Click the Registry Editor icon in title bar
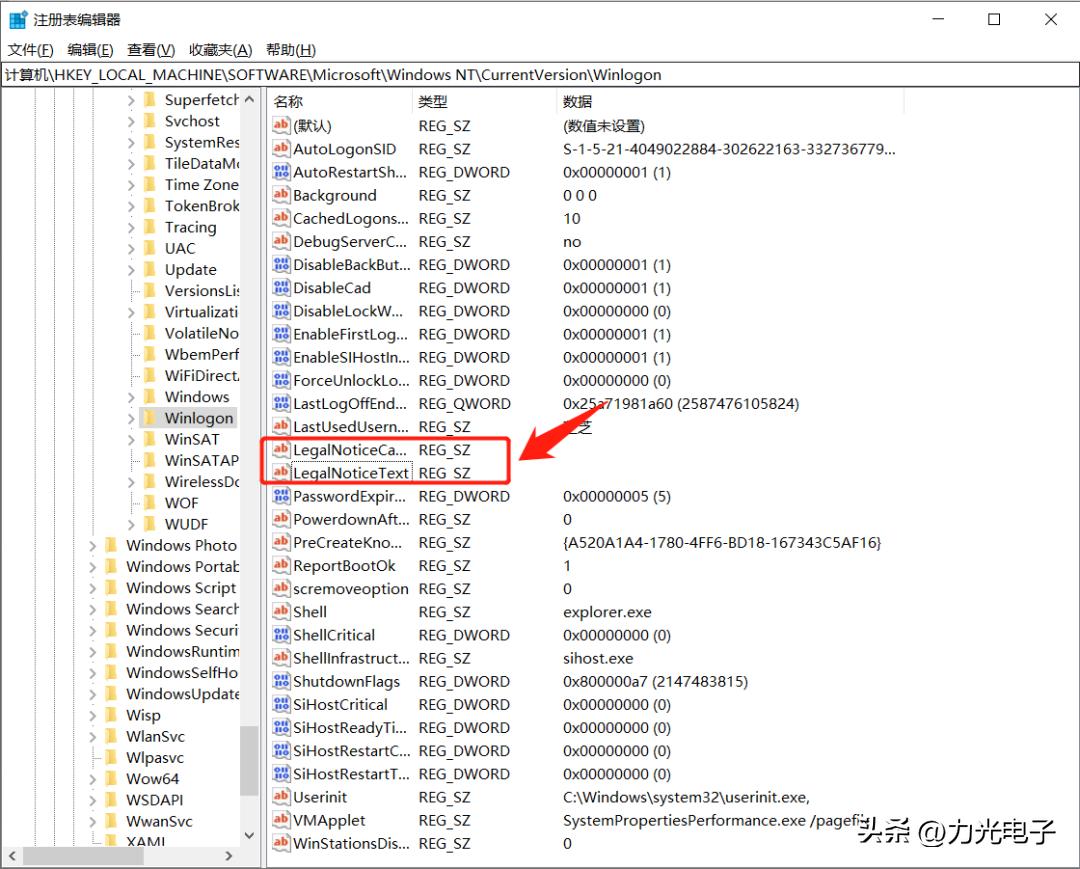The height and width of the screenshot is (869, 1080). [17, 18]
